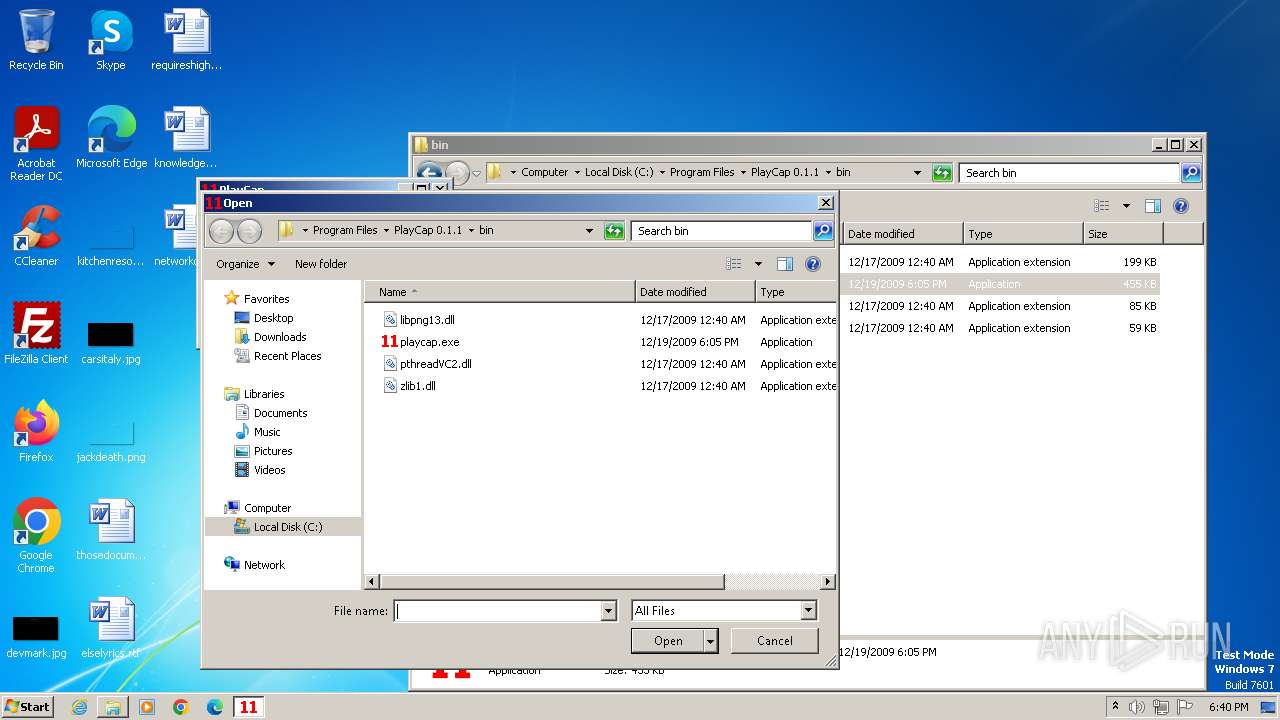Image resolution: width=1280 pixels, height=720 pixels.
Task: Expand address bar path dropdown in Open dialog
Action: point(589,231)
